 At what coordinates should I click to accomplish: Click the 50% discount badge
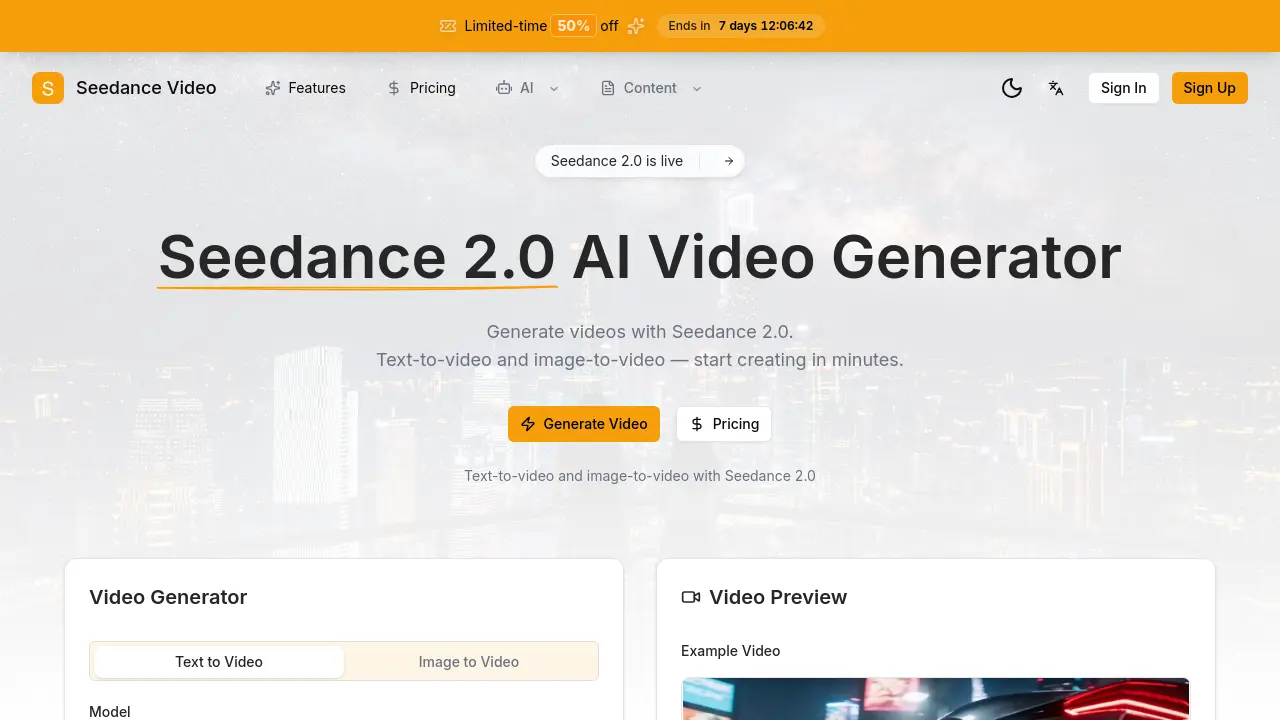pos(574,26)
